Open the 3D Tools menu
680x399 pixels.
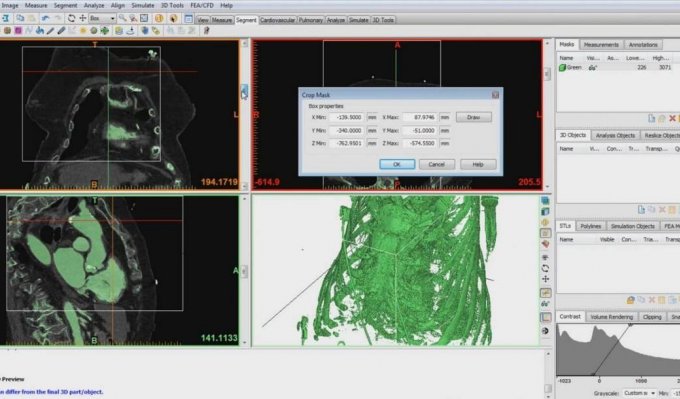click(x=172, y=6)
